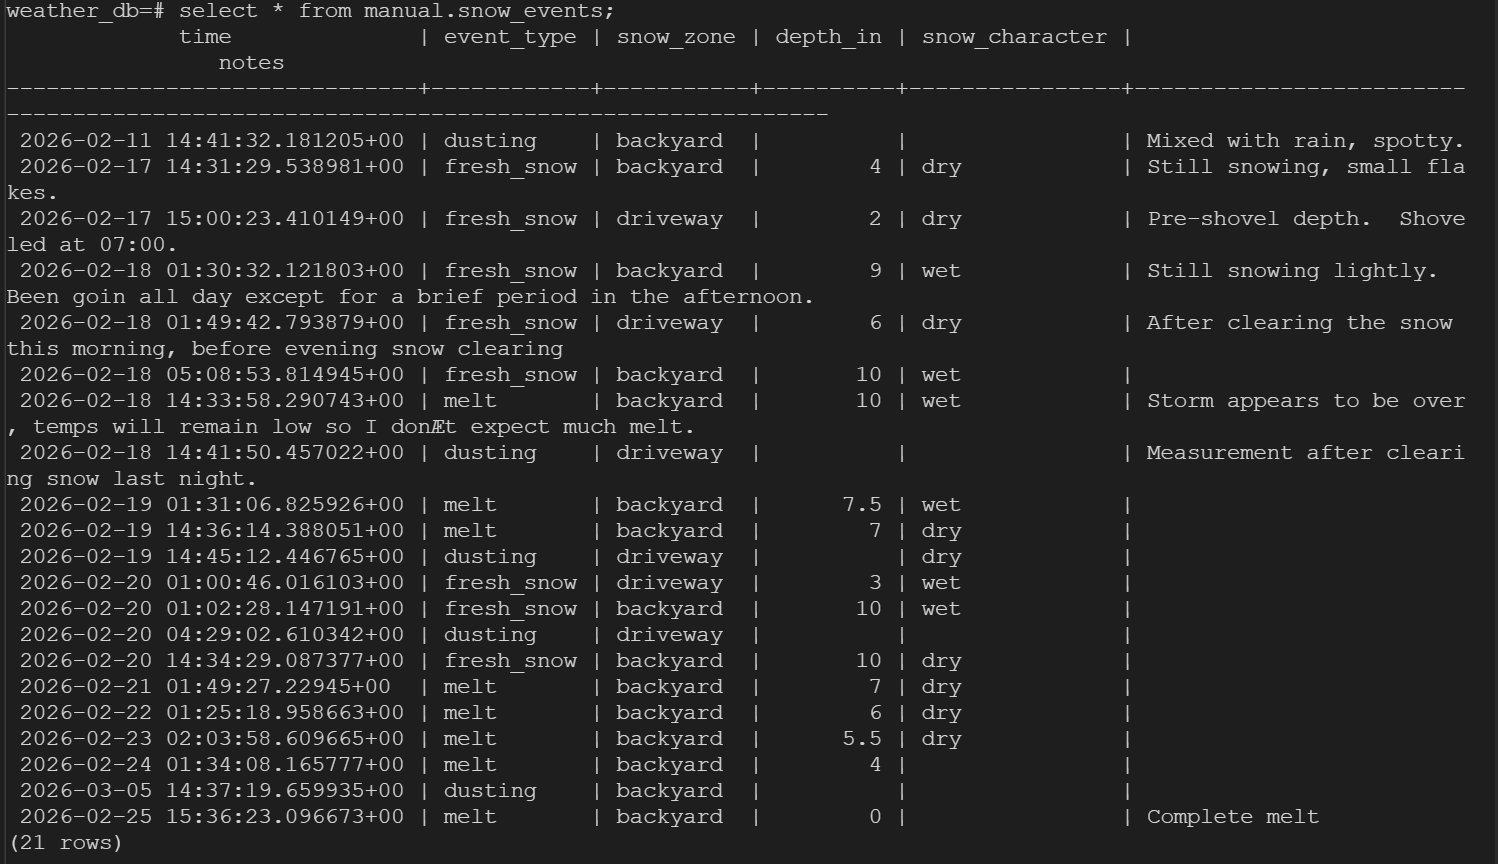The width and height of the screenshot is (1498, 864).
Task: Click the depth value 9
Action: point(875,271)
